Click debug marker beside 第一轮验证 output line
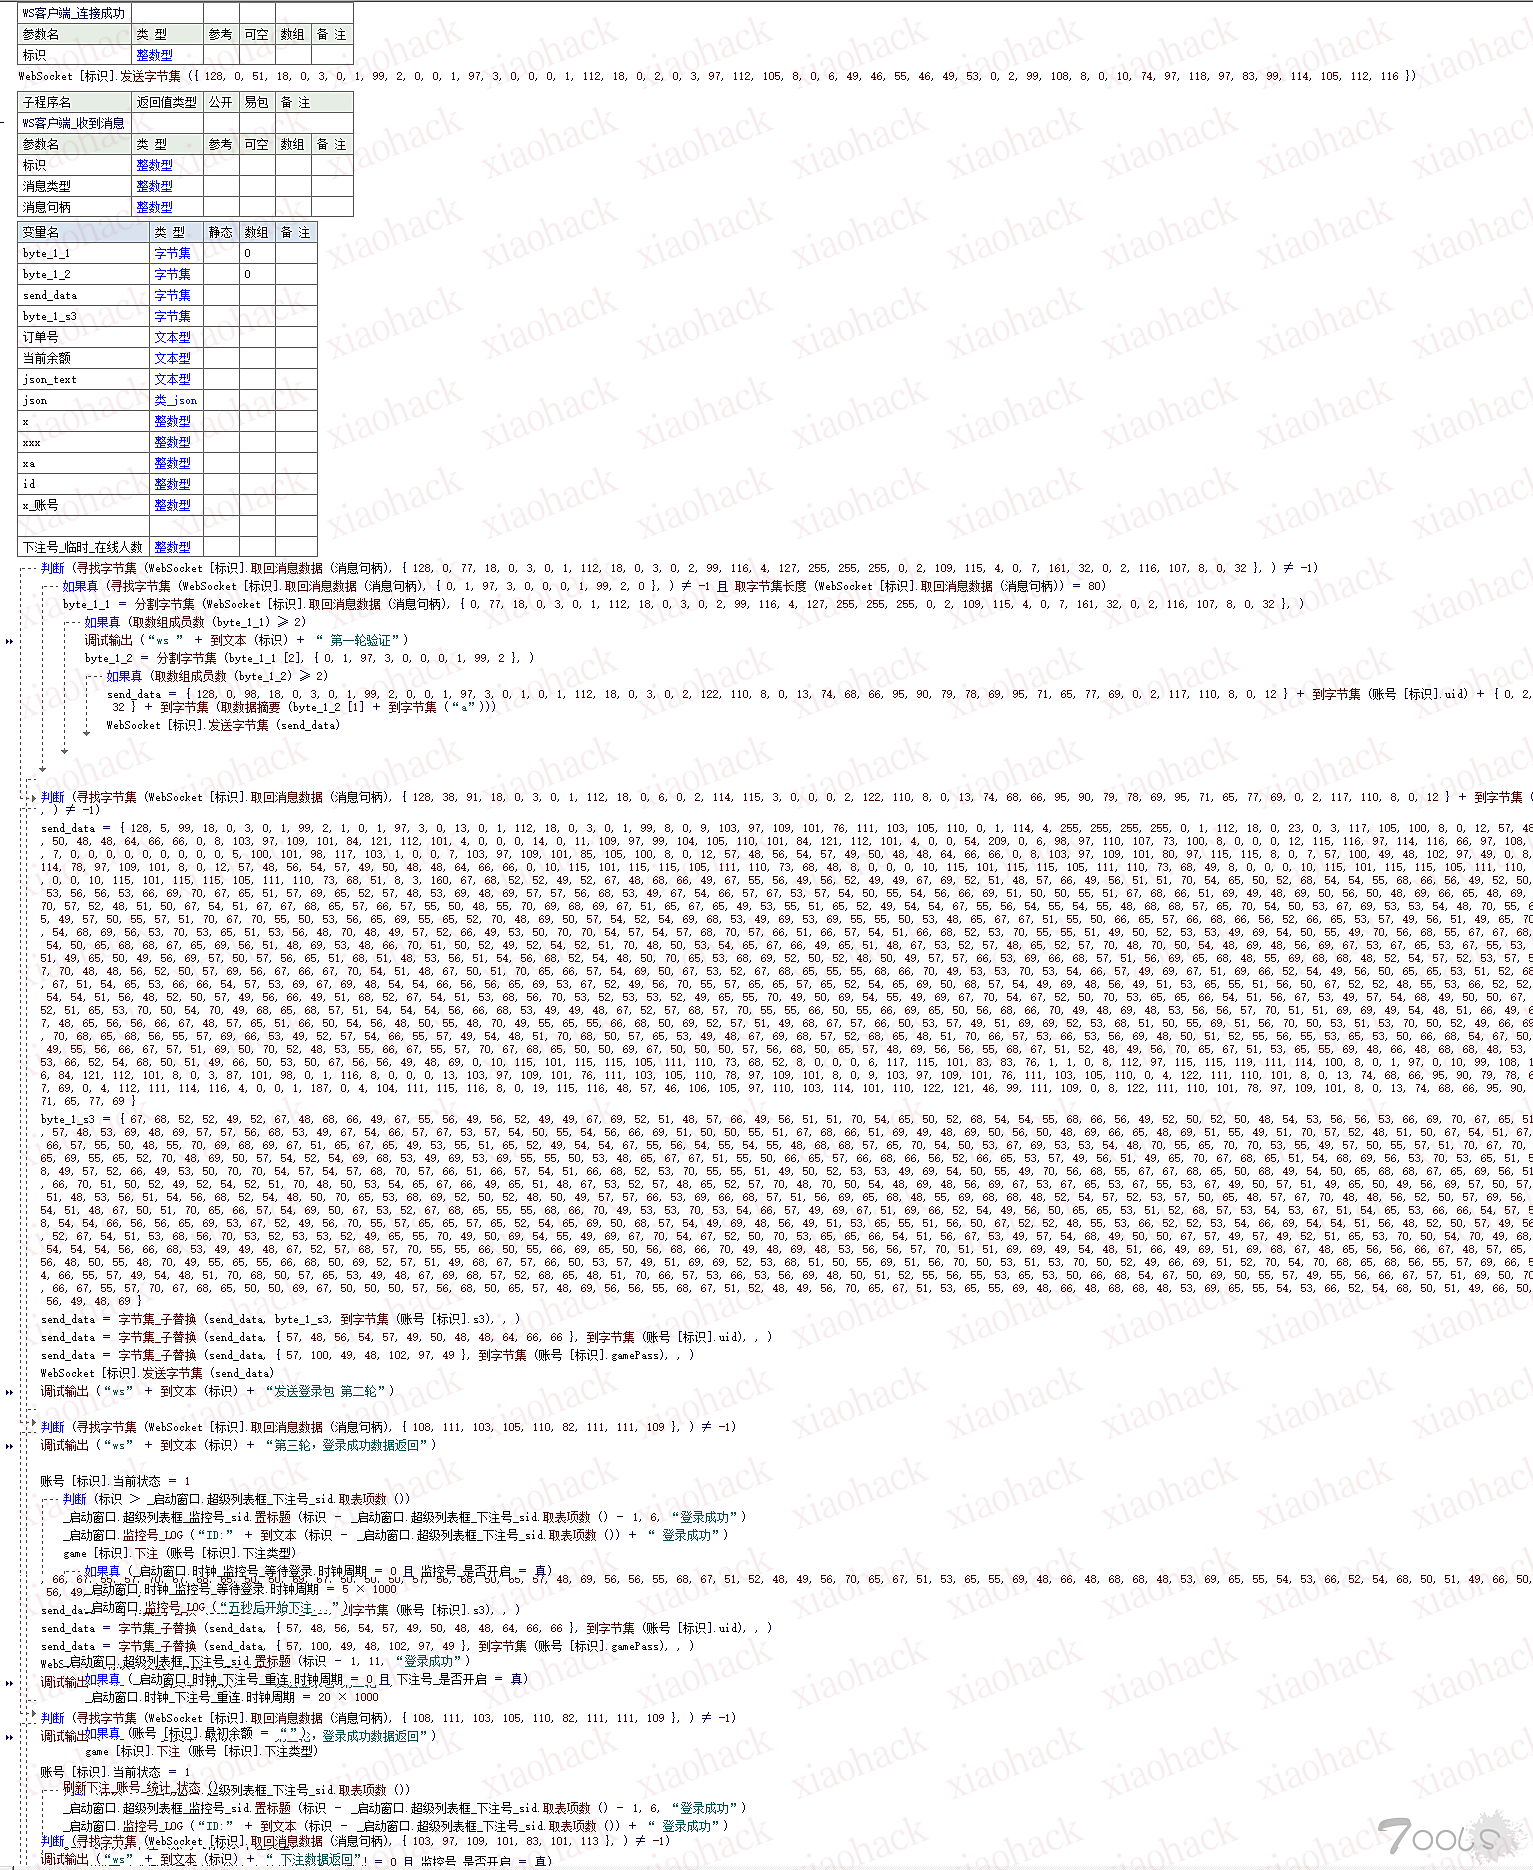 (9, 641)
